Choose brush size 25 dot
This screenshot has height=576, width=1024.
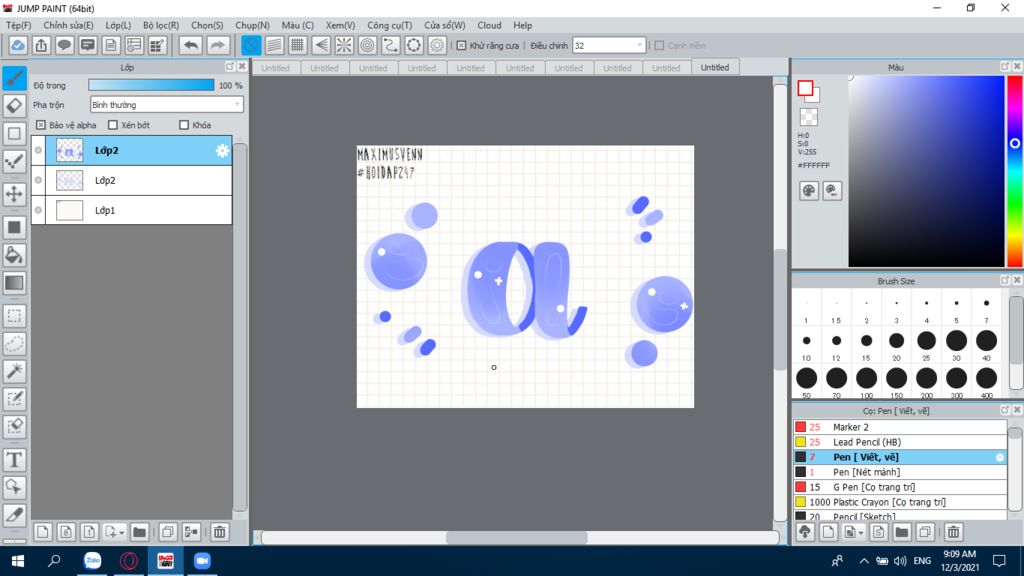point(926,340)
